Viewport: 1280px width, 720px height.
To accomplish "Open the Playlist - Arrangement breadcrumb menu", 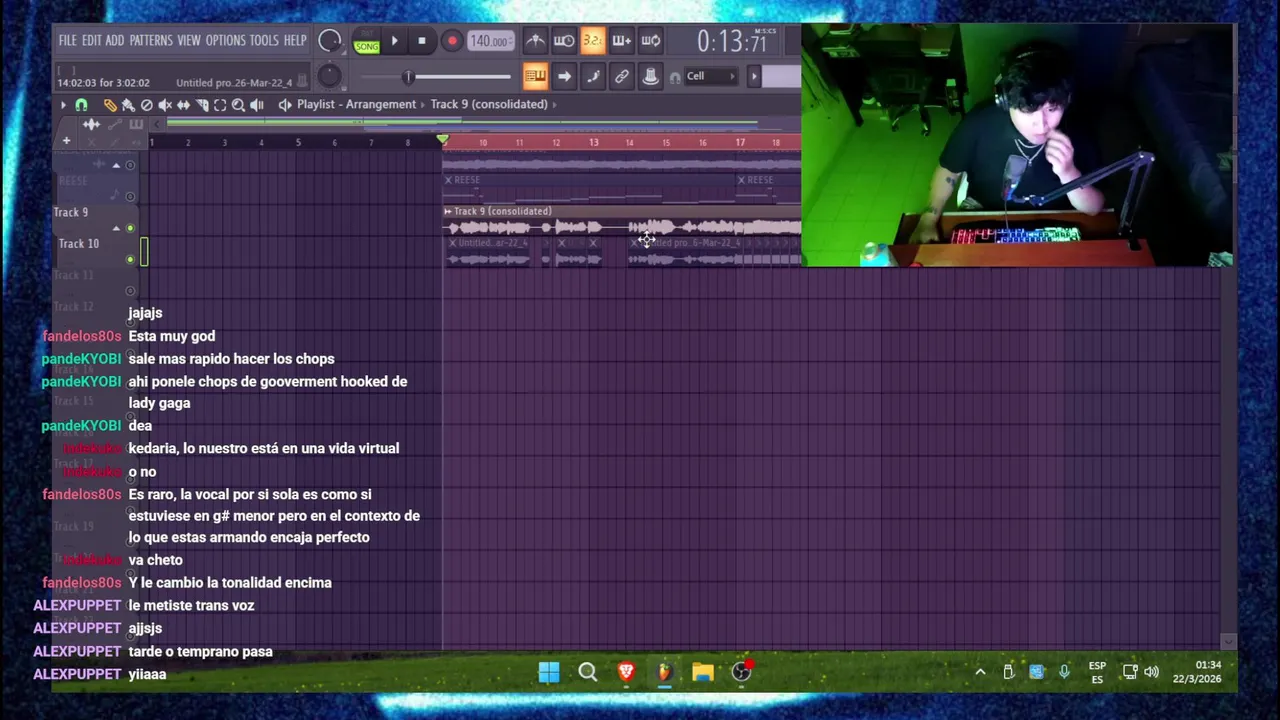I will (356, 104).
